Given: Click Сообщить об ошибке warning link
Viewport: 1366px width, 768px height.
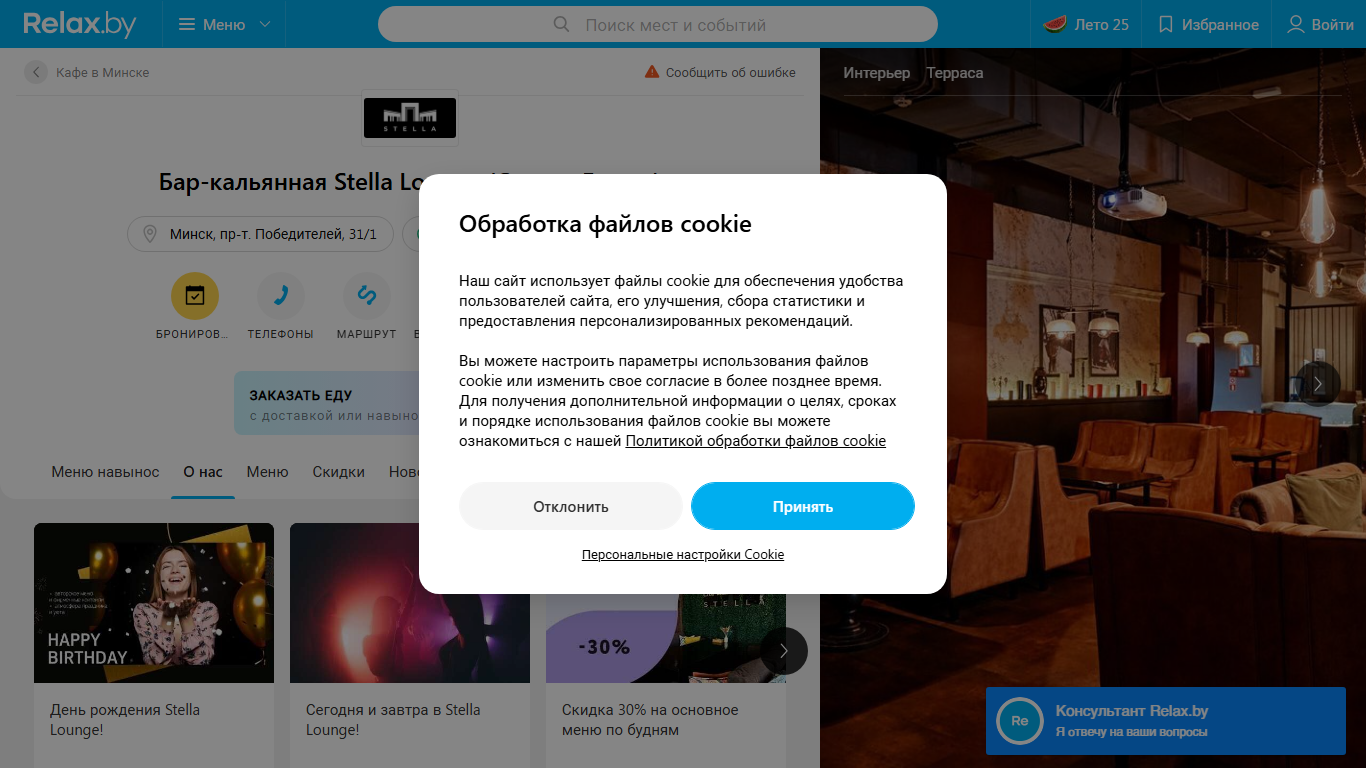Looking at the screenshot, I should pos(720,72).
